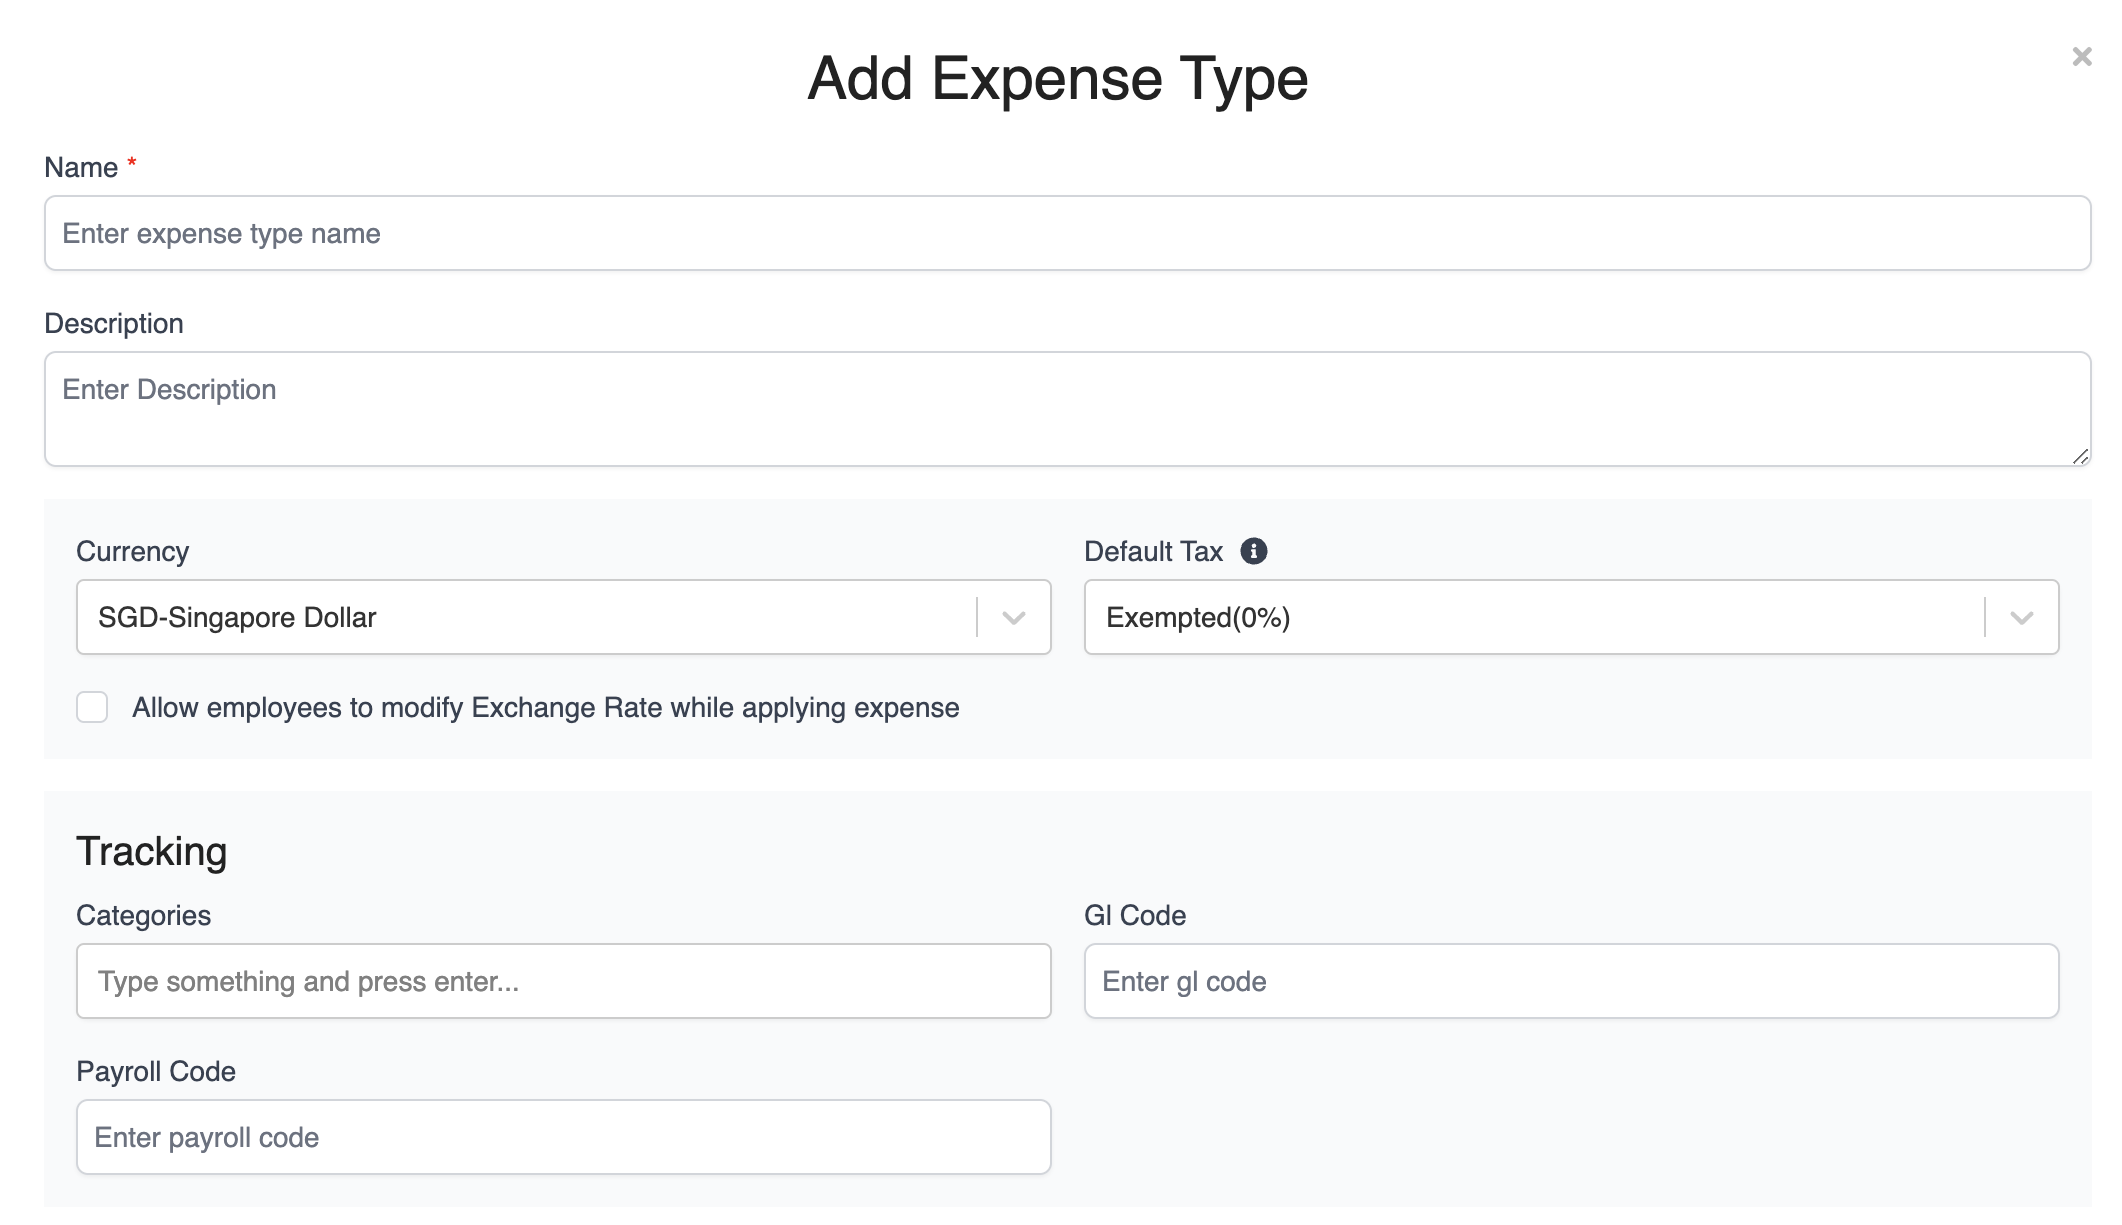This screenshot has height=1225, width=2122.
Task: Focus the expense type Name field
Action: (x=1067, y=233)
